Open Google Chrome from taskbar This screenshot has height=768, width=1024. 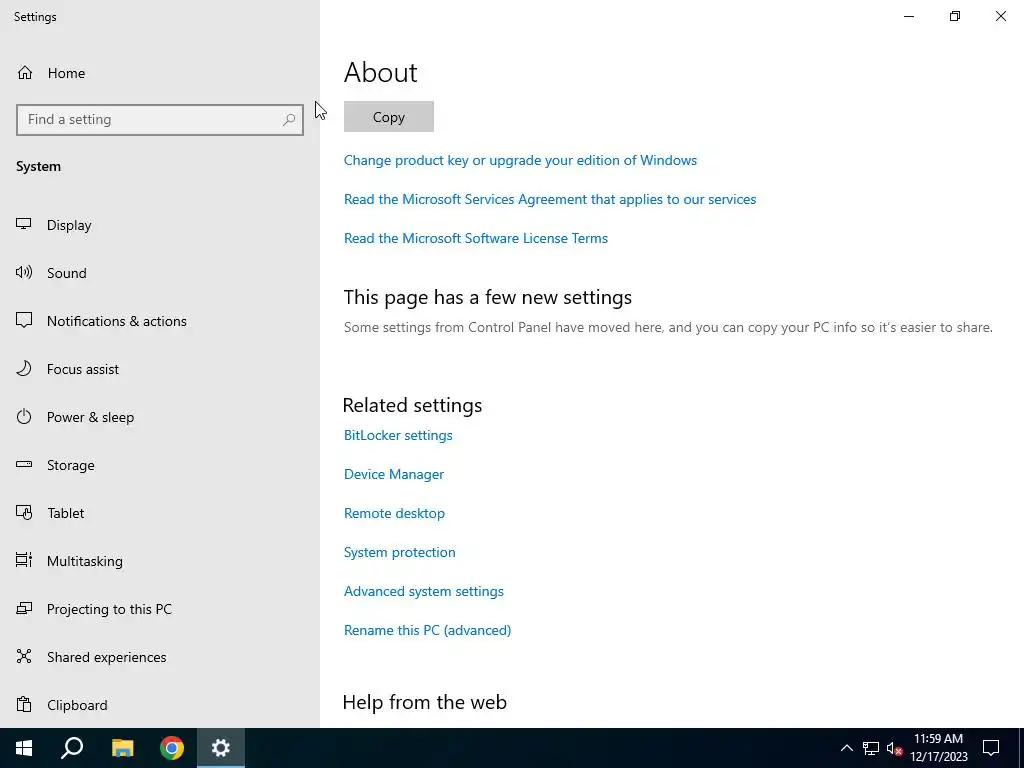pyautogui.click(x=172, y=748)
